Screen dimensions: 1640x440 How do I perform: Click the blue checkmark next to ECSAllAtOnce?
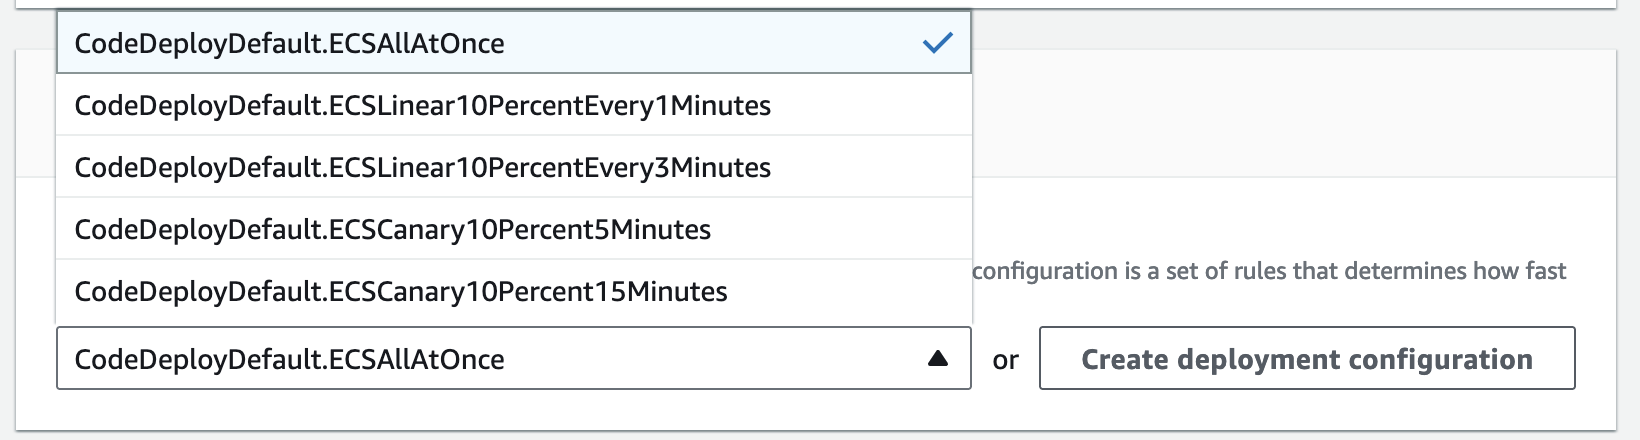tap(937, 43)
